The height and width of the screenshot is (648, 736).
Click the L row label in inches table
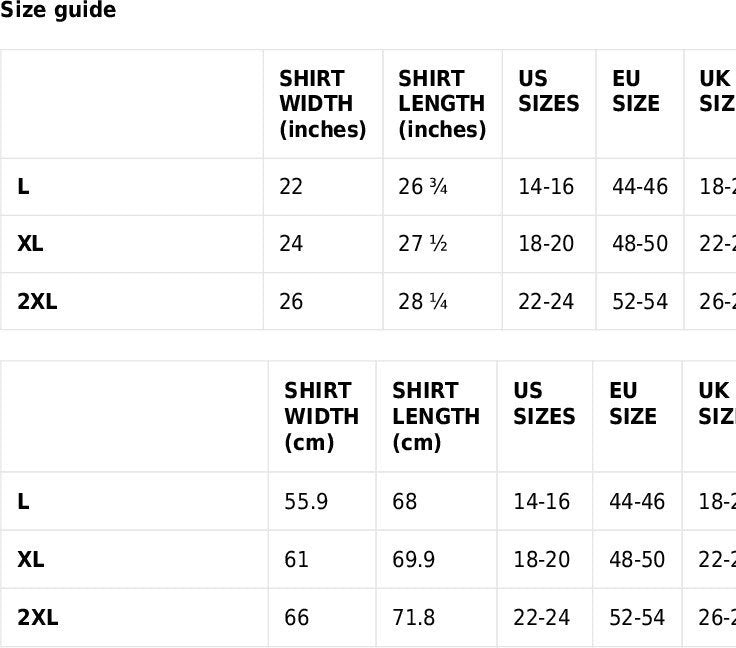pyautogui.click(x=23, y=187)
